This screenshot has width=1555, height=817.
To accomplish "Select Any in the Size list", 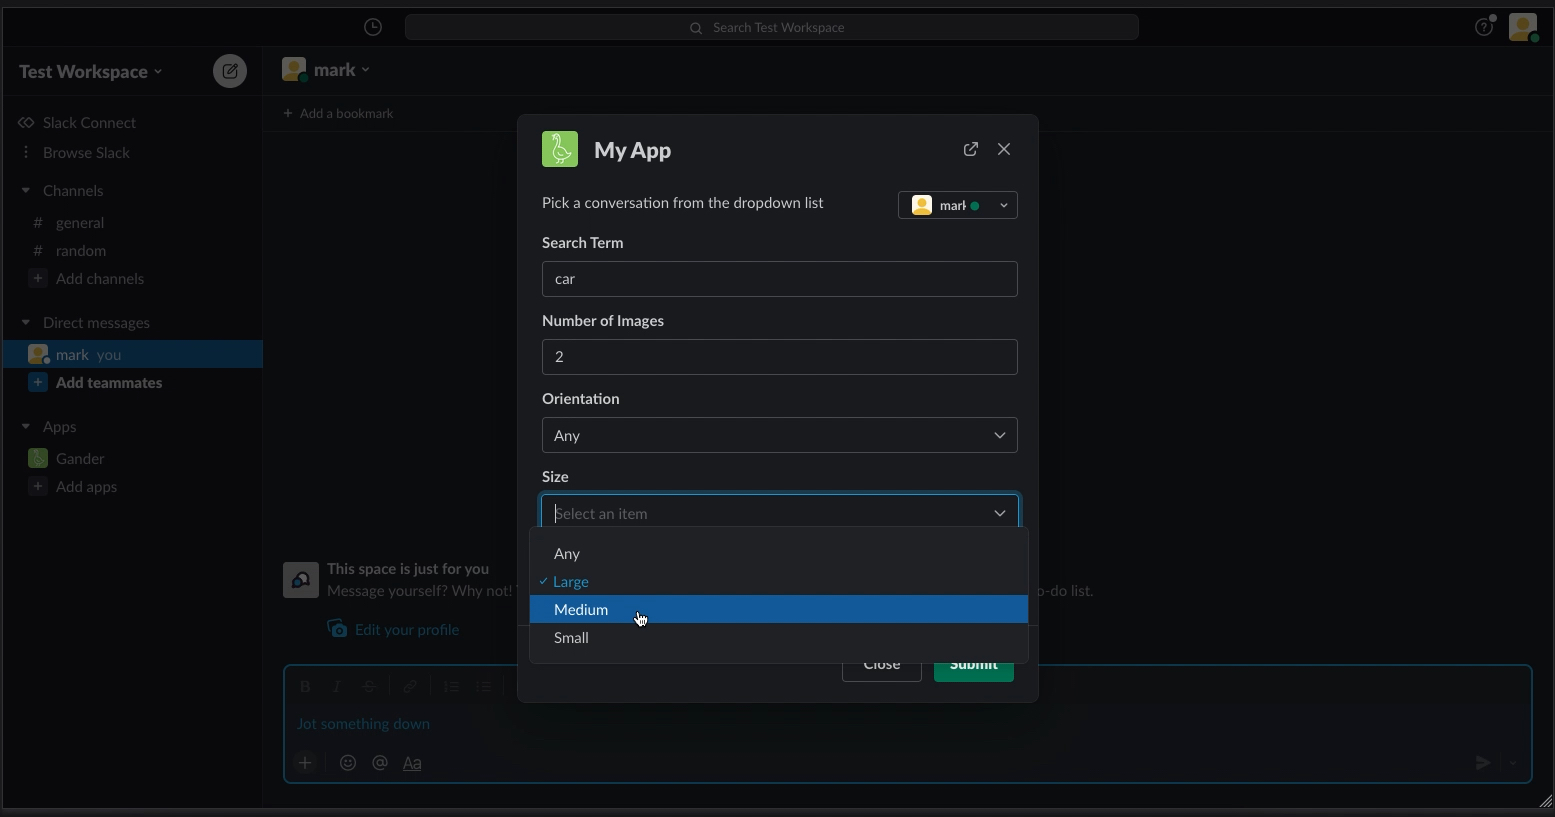I will [779, 553].
